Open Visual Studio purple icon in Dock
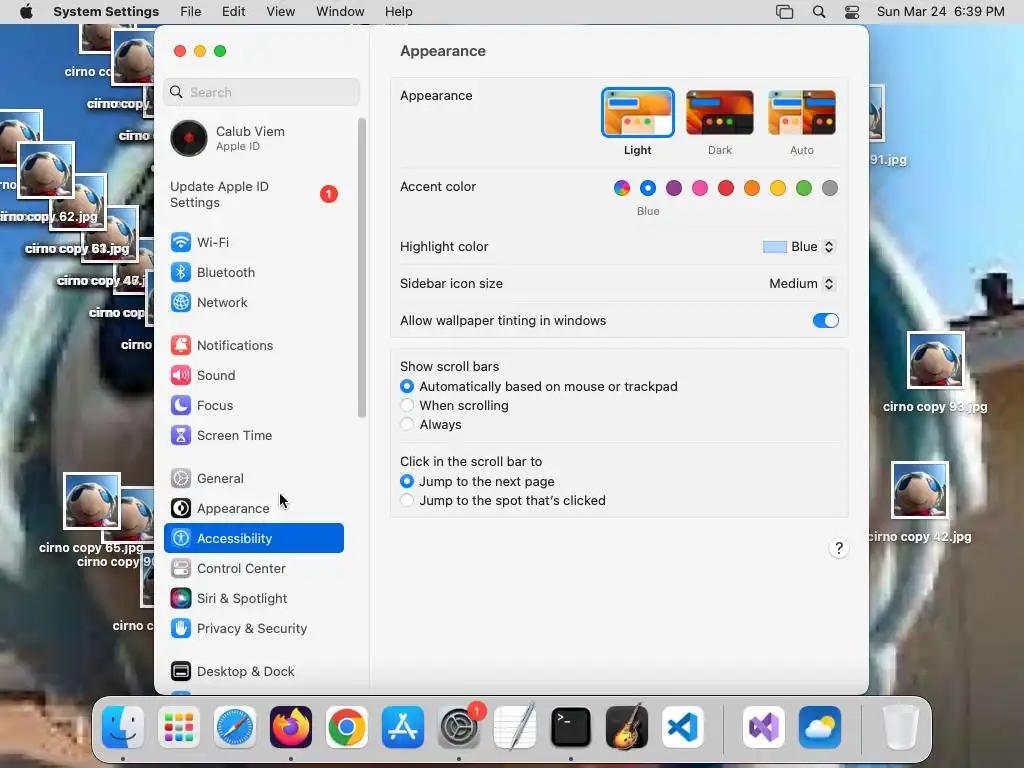 763,727
